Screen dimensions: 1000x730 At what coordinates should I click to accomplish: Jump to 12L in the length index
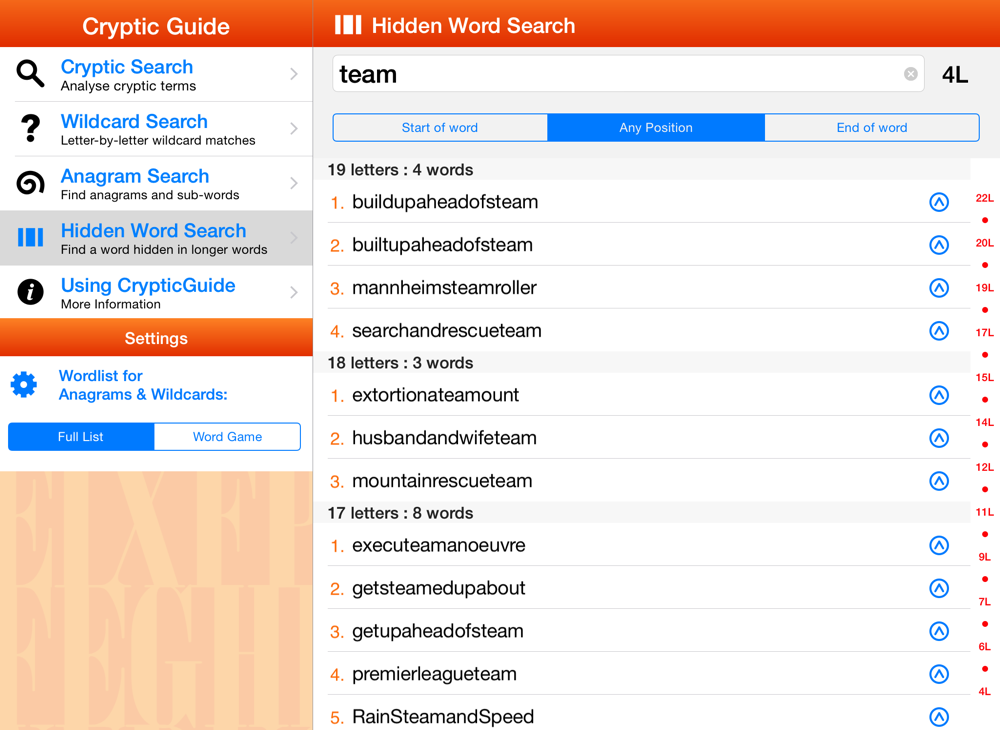[x=985, y=467]
